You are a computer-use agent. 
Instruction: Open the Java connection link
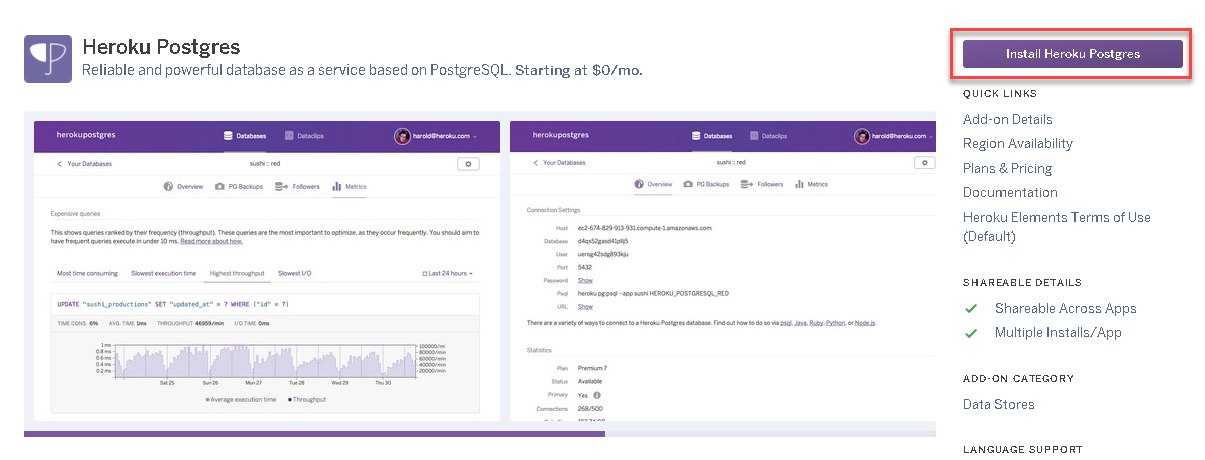[801, 323]
